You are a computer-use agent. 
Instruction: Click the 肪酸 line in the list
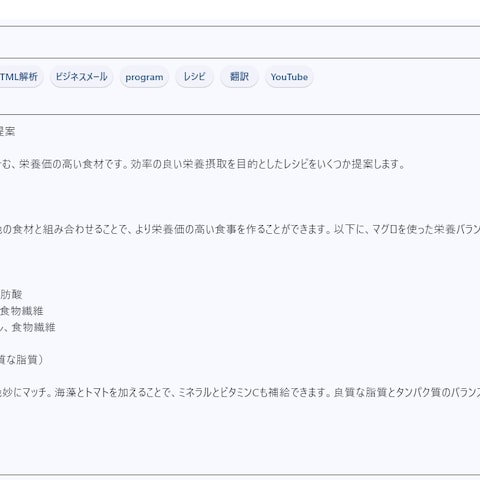point(11,294)
